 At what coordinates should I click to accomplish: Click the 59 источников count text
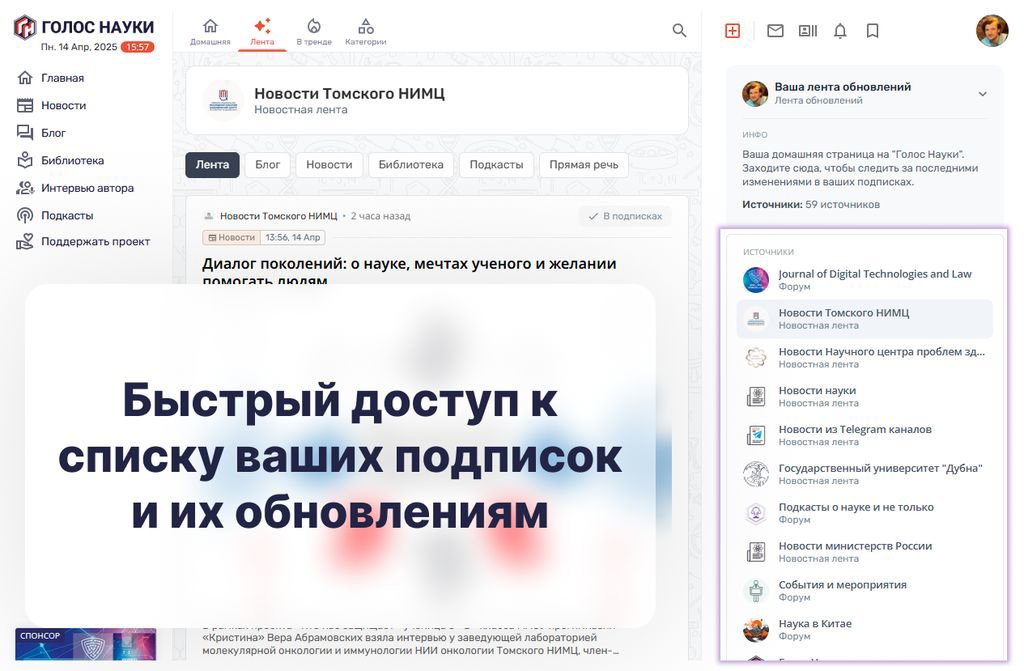coord(842,205)
